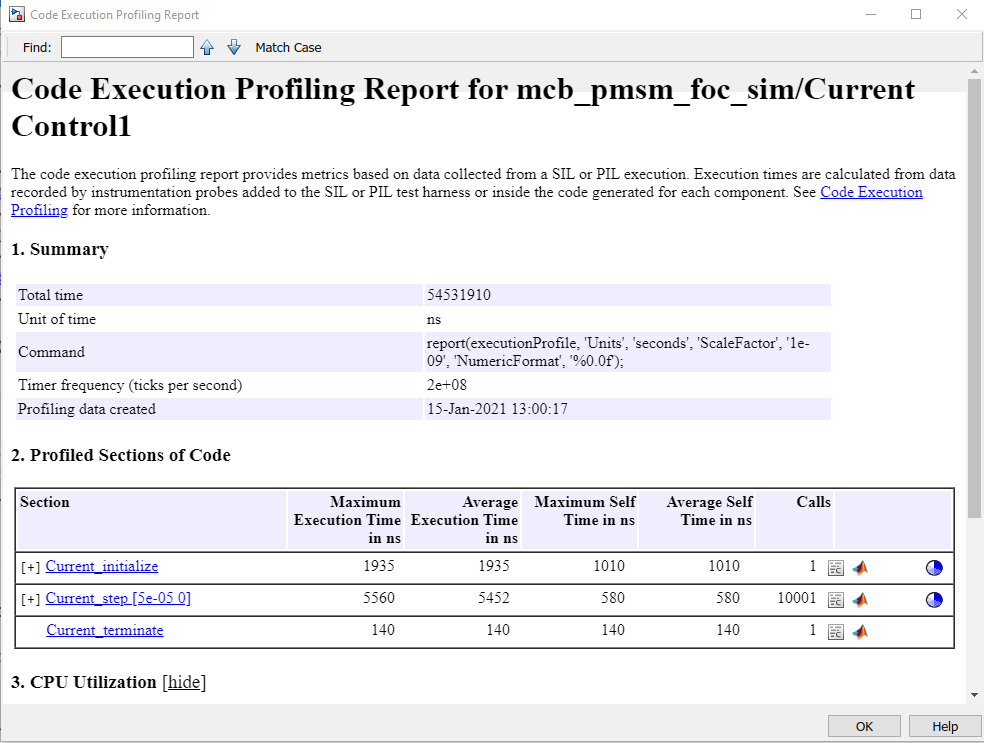
Task: Open the Current_step [5e-05 0] link
Action: [118, 598]
